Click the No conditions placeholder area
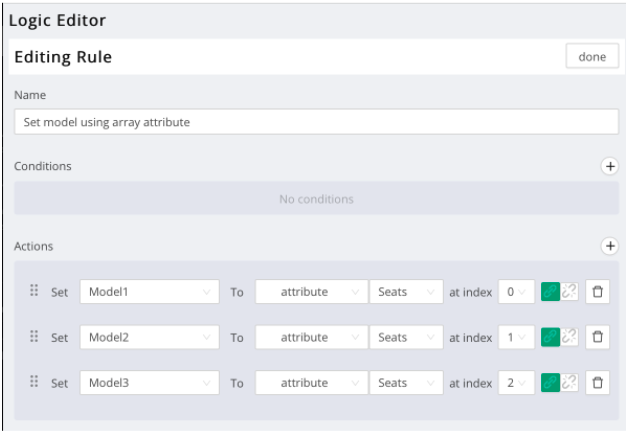 [x=316, y=199]
